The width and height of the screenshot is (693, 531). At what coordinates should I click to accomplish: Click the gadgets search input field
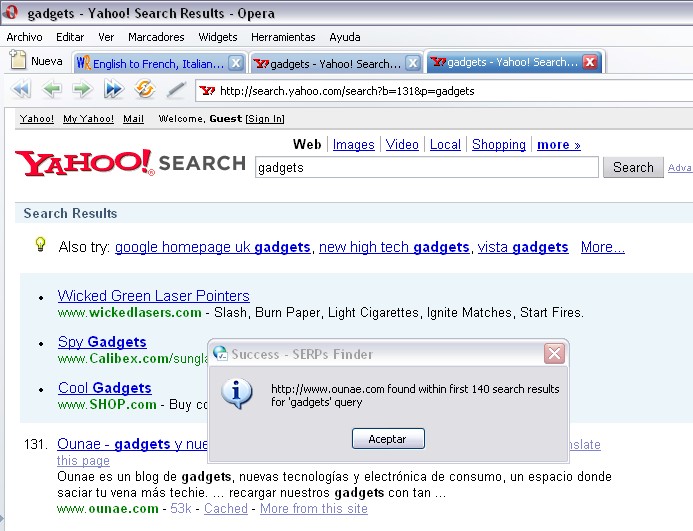pos(426,167)
